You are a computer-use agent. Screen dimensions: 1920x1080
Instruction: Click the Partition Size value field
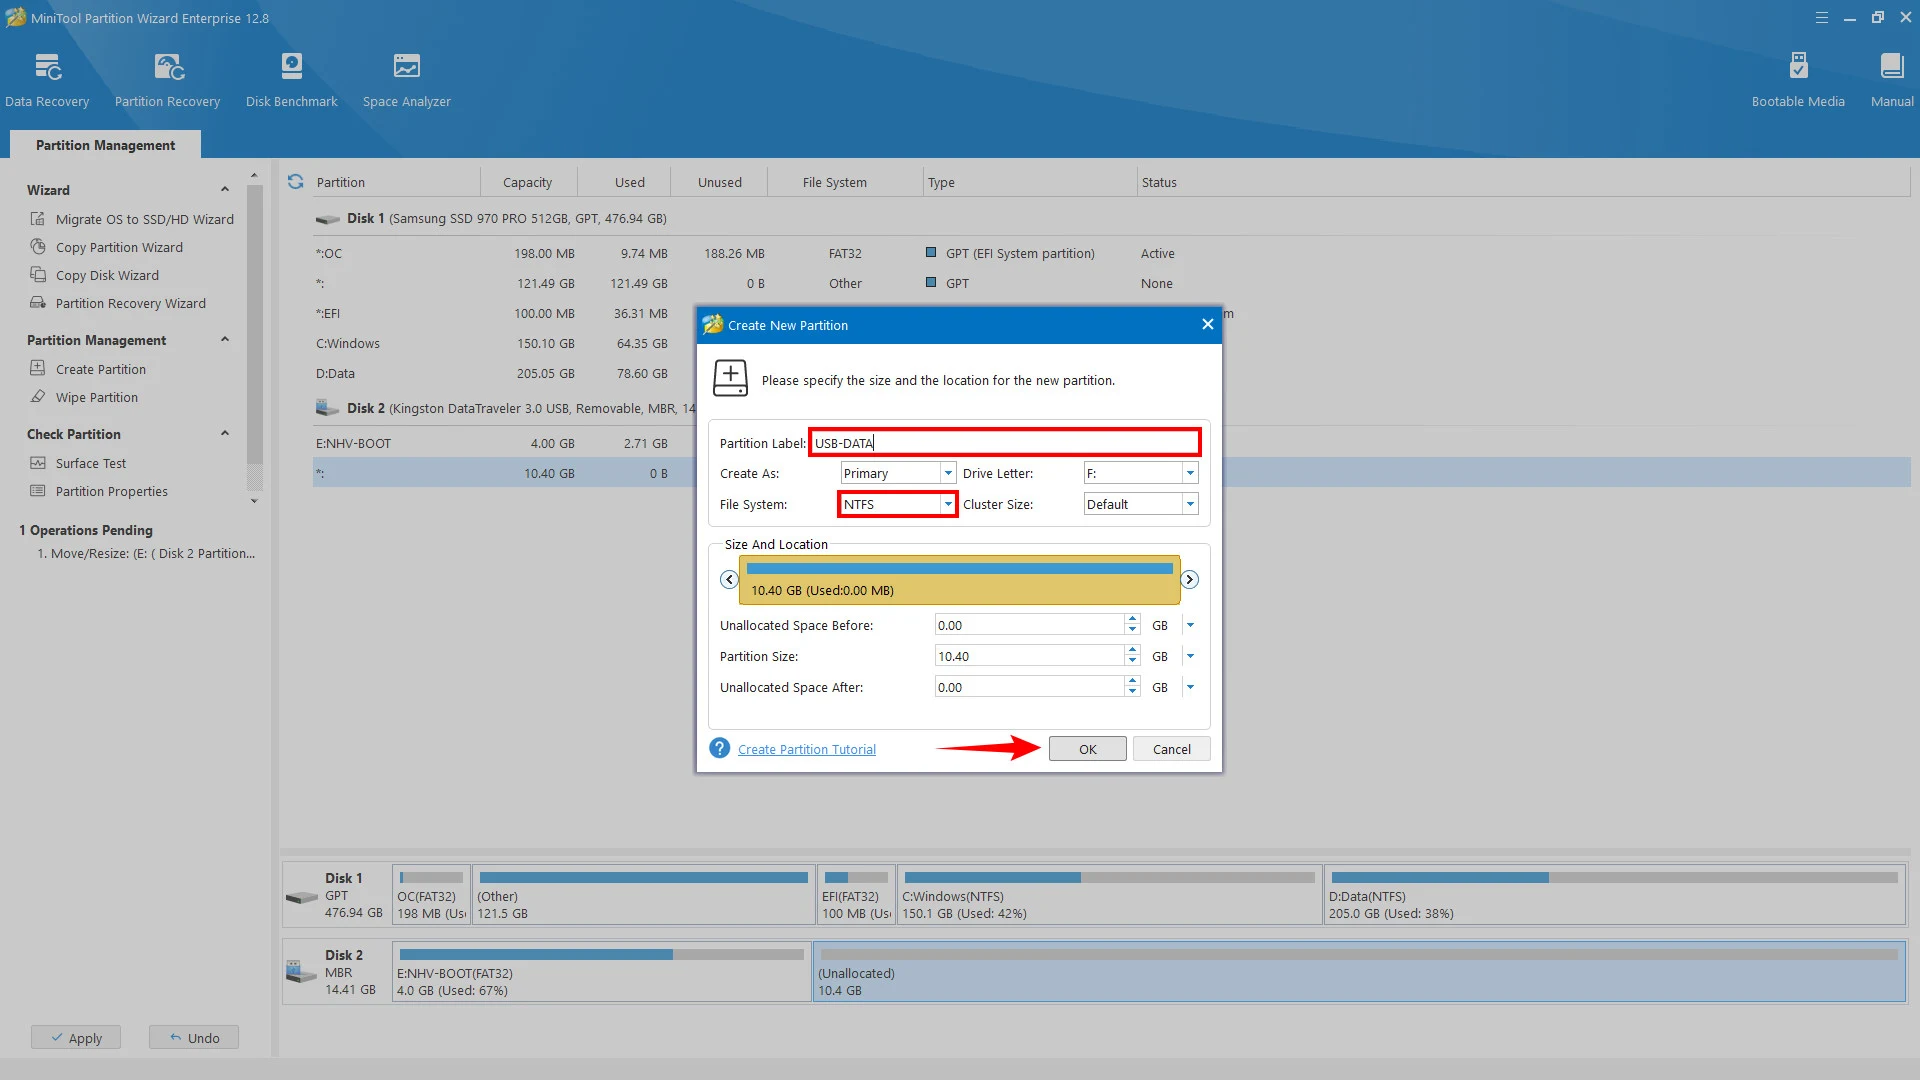[x=1029, y=656]
